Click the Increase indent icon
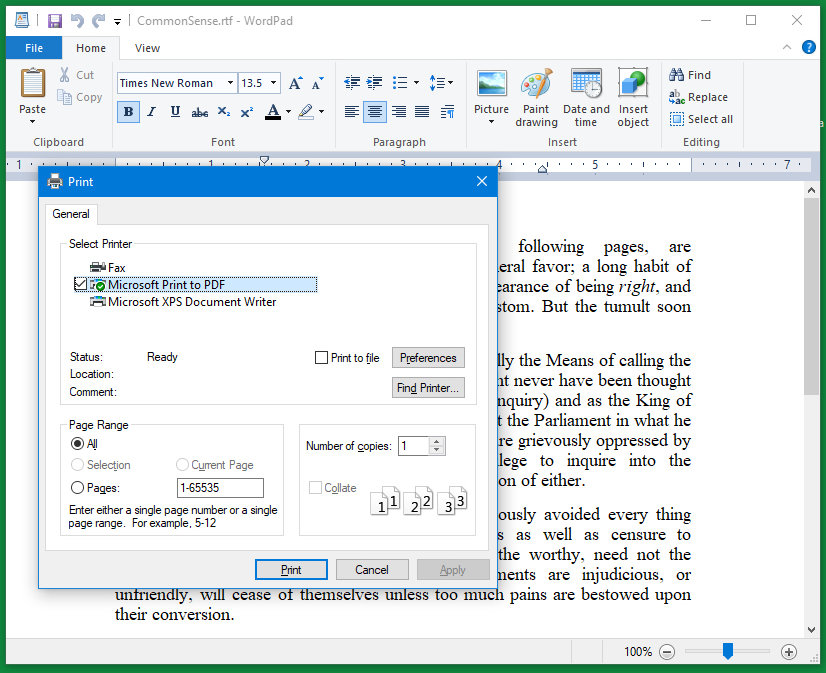Viewport: 826px width, 673px height. pyautogui.click(x=375, y=83)
